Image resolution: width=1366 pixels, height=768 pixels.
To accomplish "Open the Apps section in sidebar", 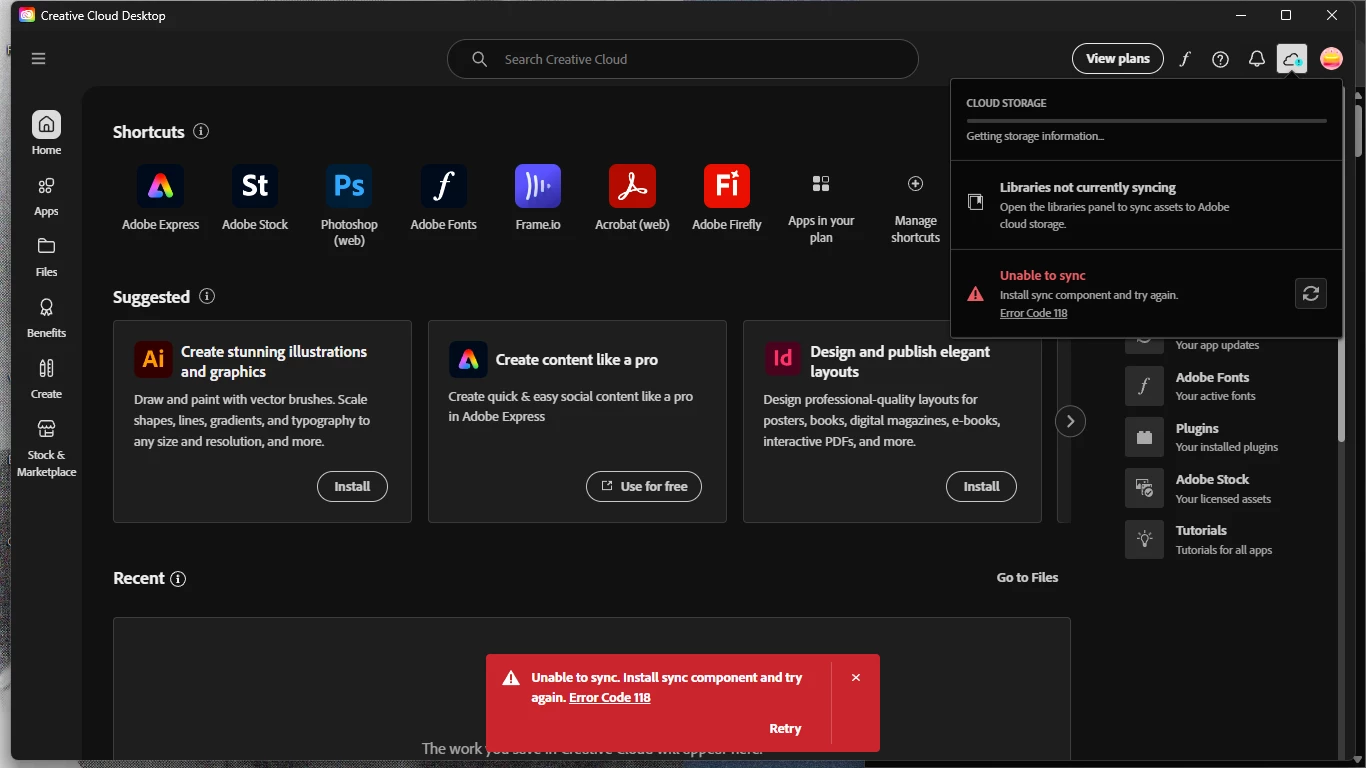I will (x=46, y=196).
